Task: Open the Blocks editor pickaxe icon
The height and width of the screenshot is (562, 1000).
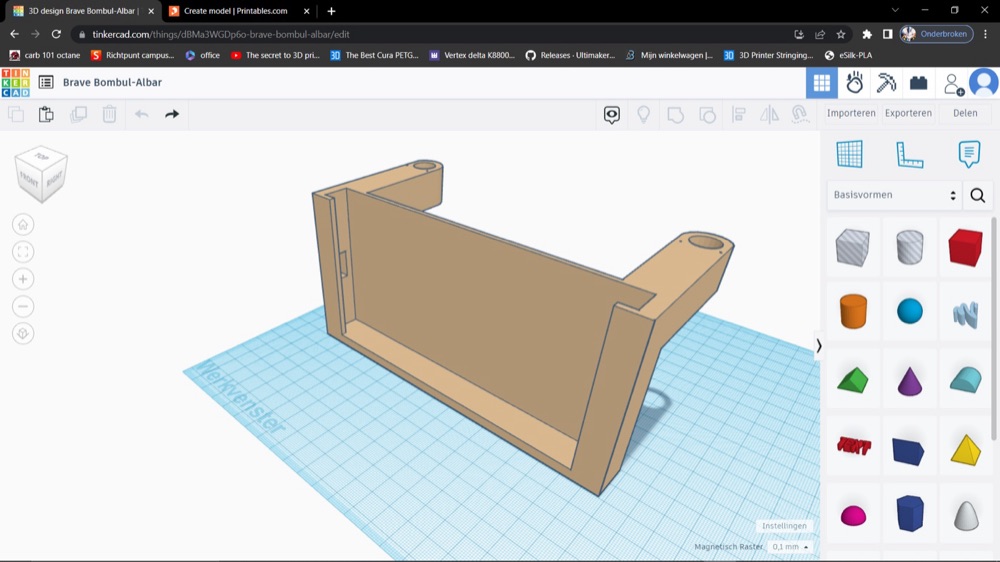Action: click(886, 83)
